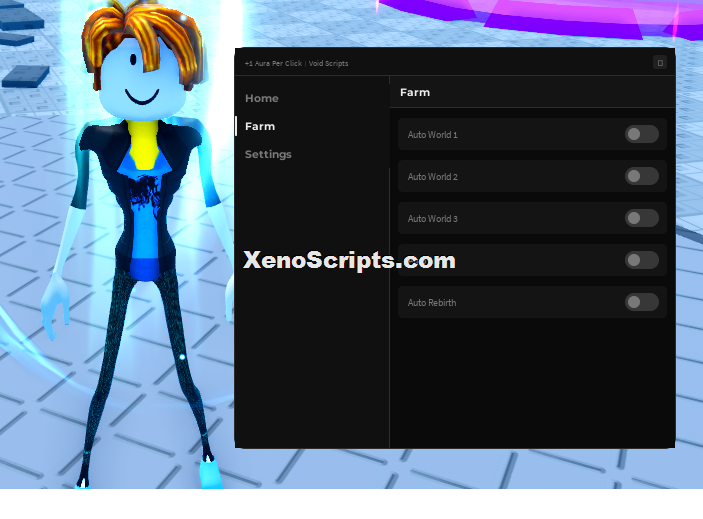Toggle the Auto World 3 switch
Image resolution: width=703 pixels, height=519 pixels.
click(642, 218)
